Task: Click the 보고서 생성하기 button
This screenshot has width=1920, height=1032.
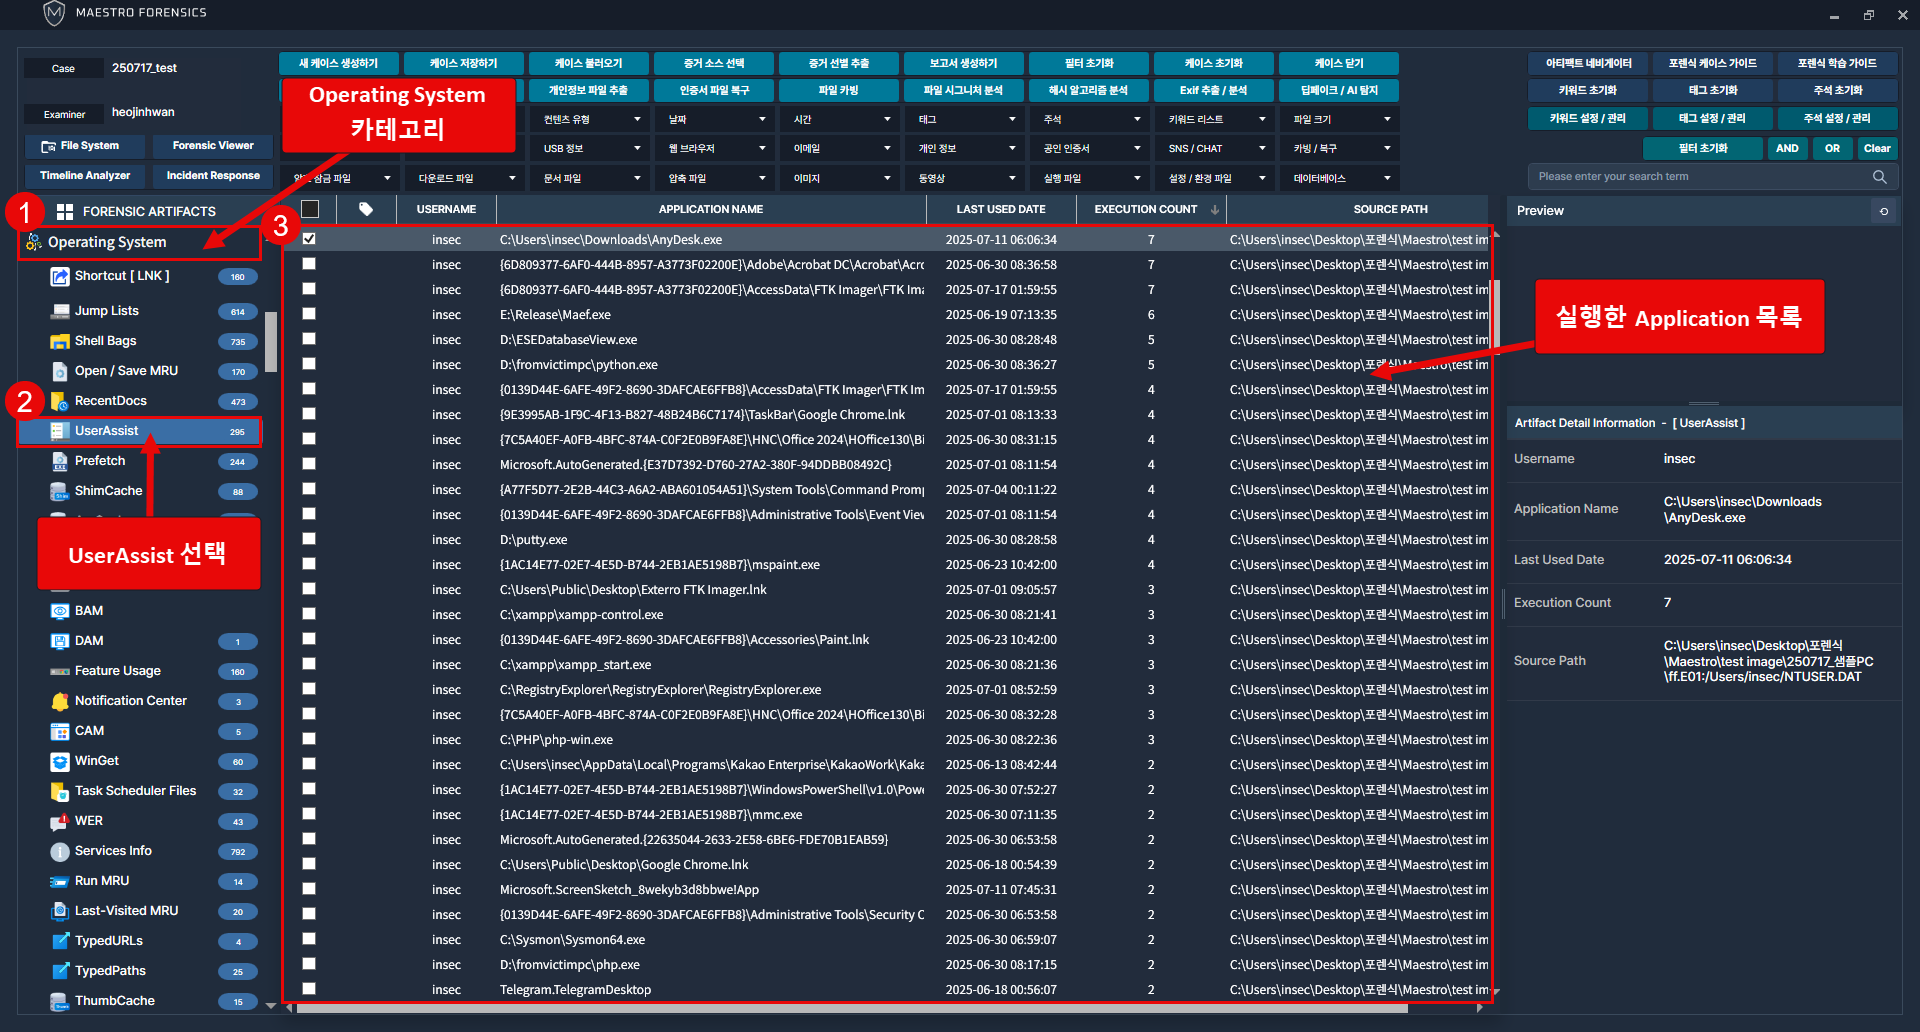Action: 963,63
